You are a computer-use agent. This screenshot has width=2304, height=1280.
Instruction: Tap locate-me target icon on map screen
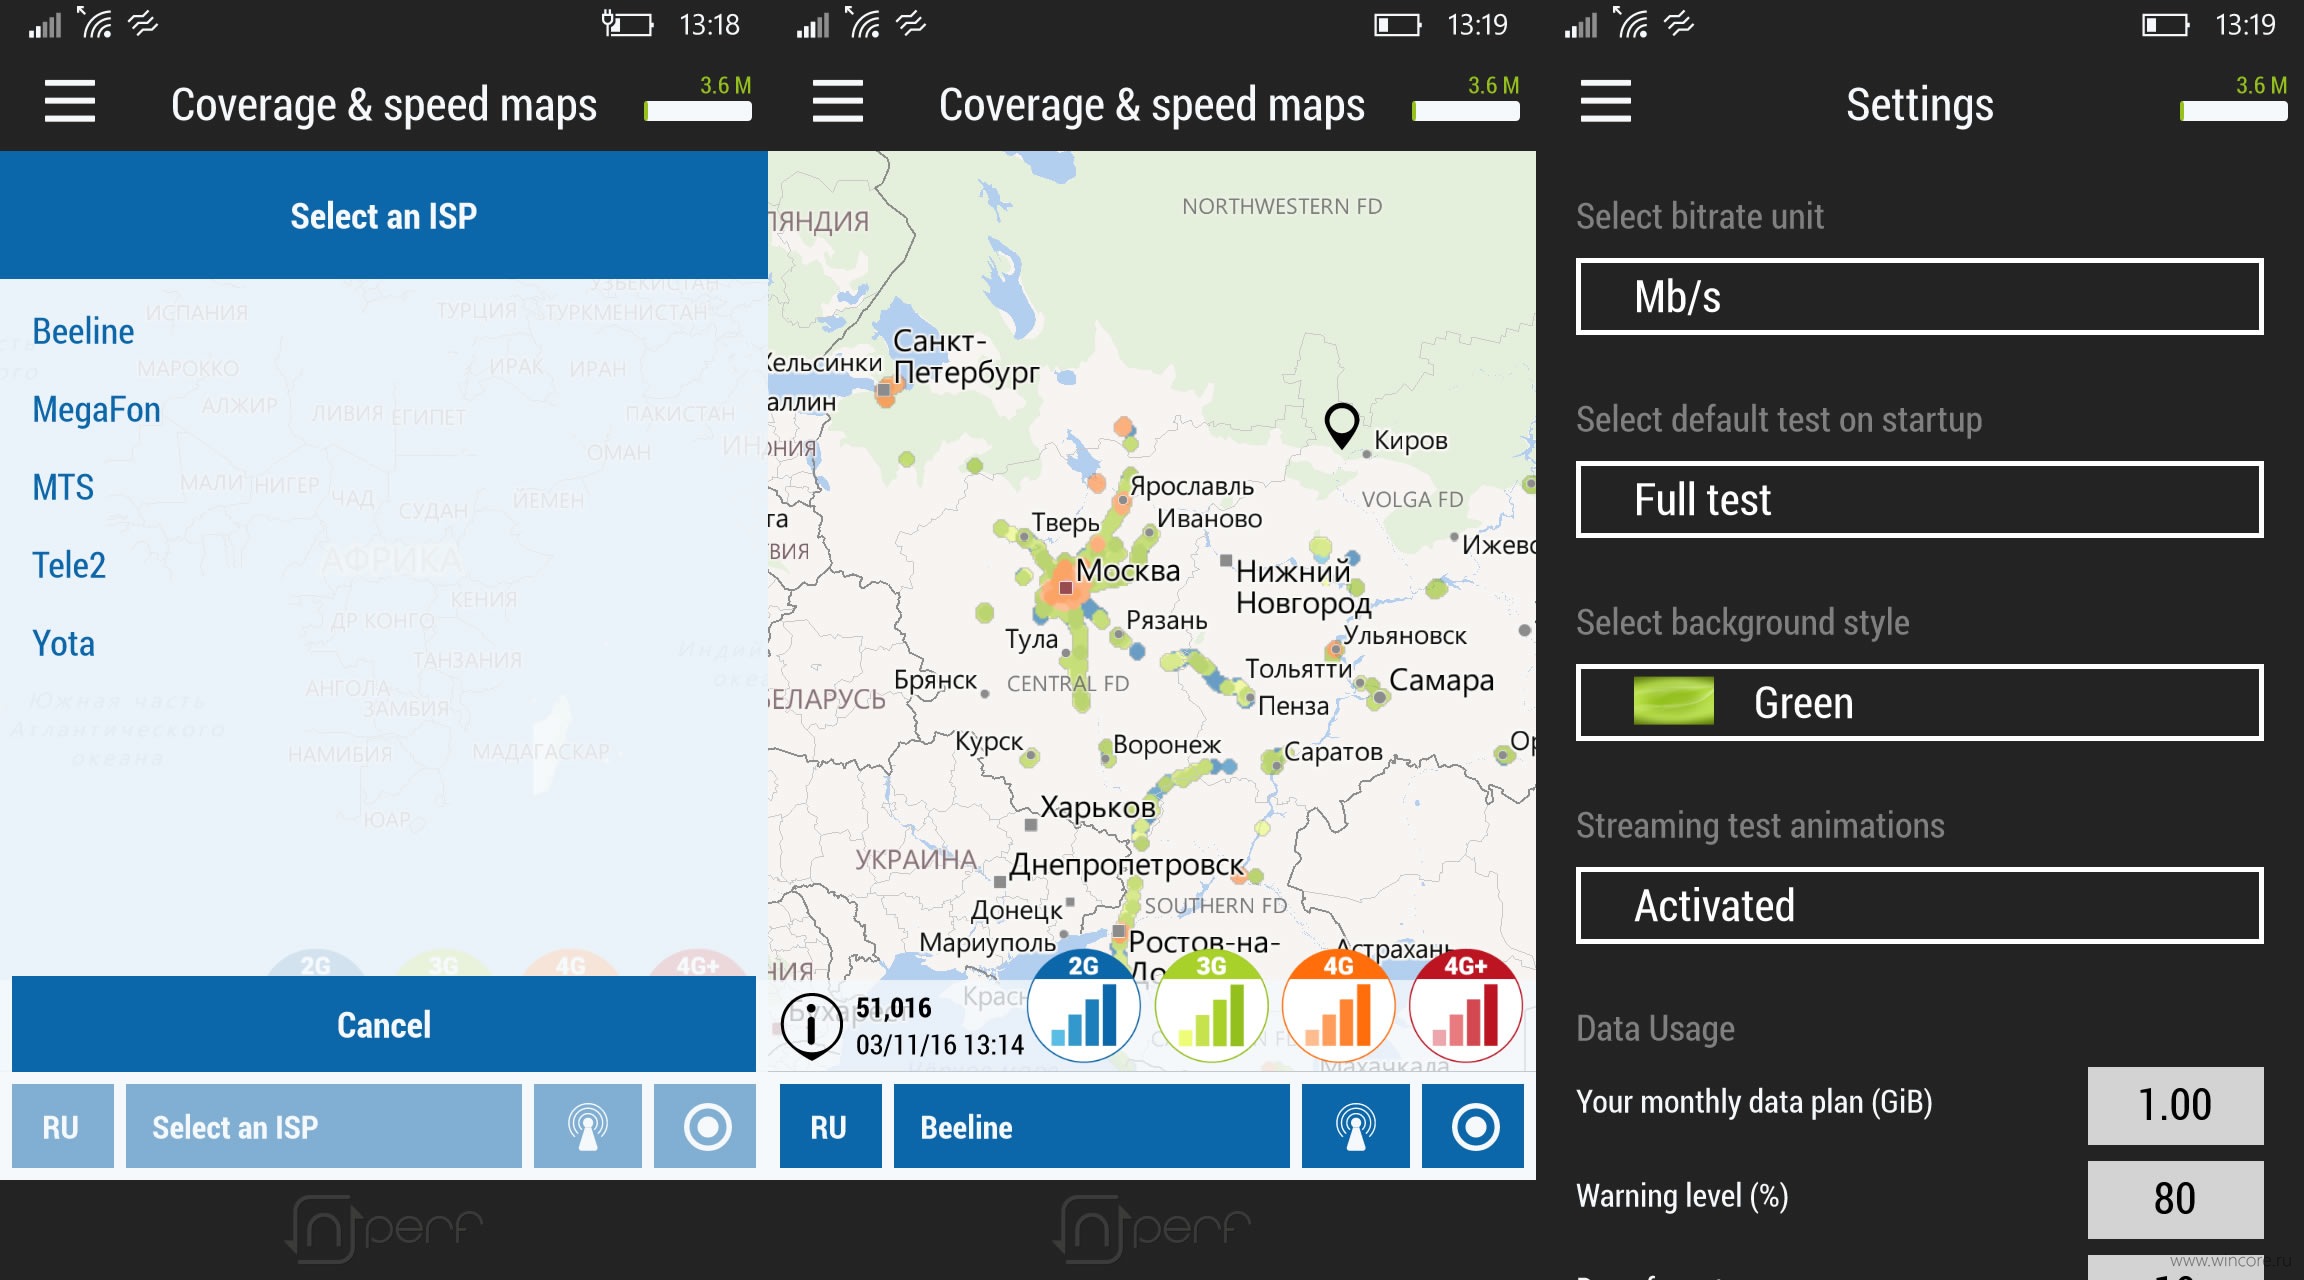point(1474,1127)
